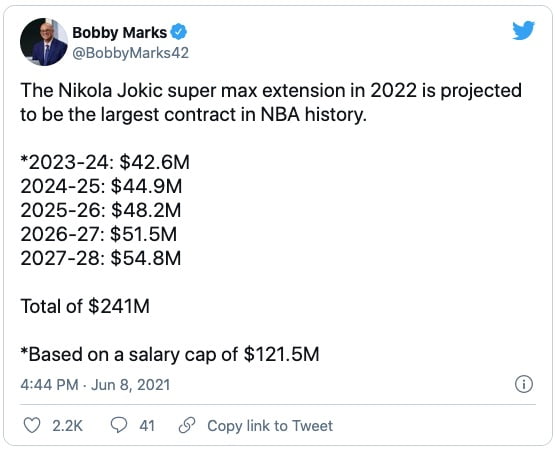Click the Nikola Jokic super max sentence
Viewport: 555px width, 449px height.
[x=271, y=102]
